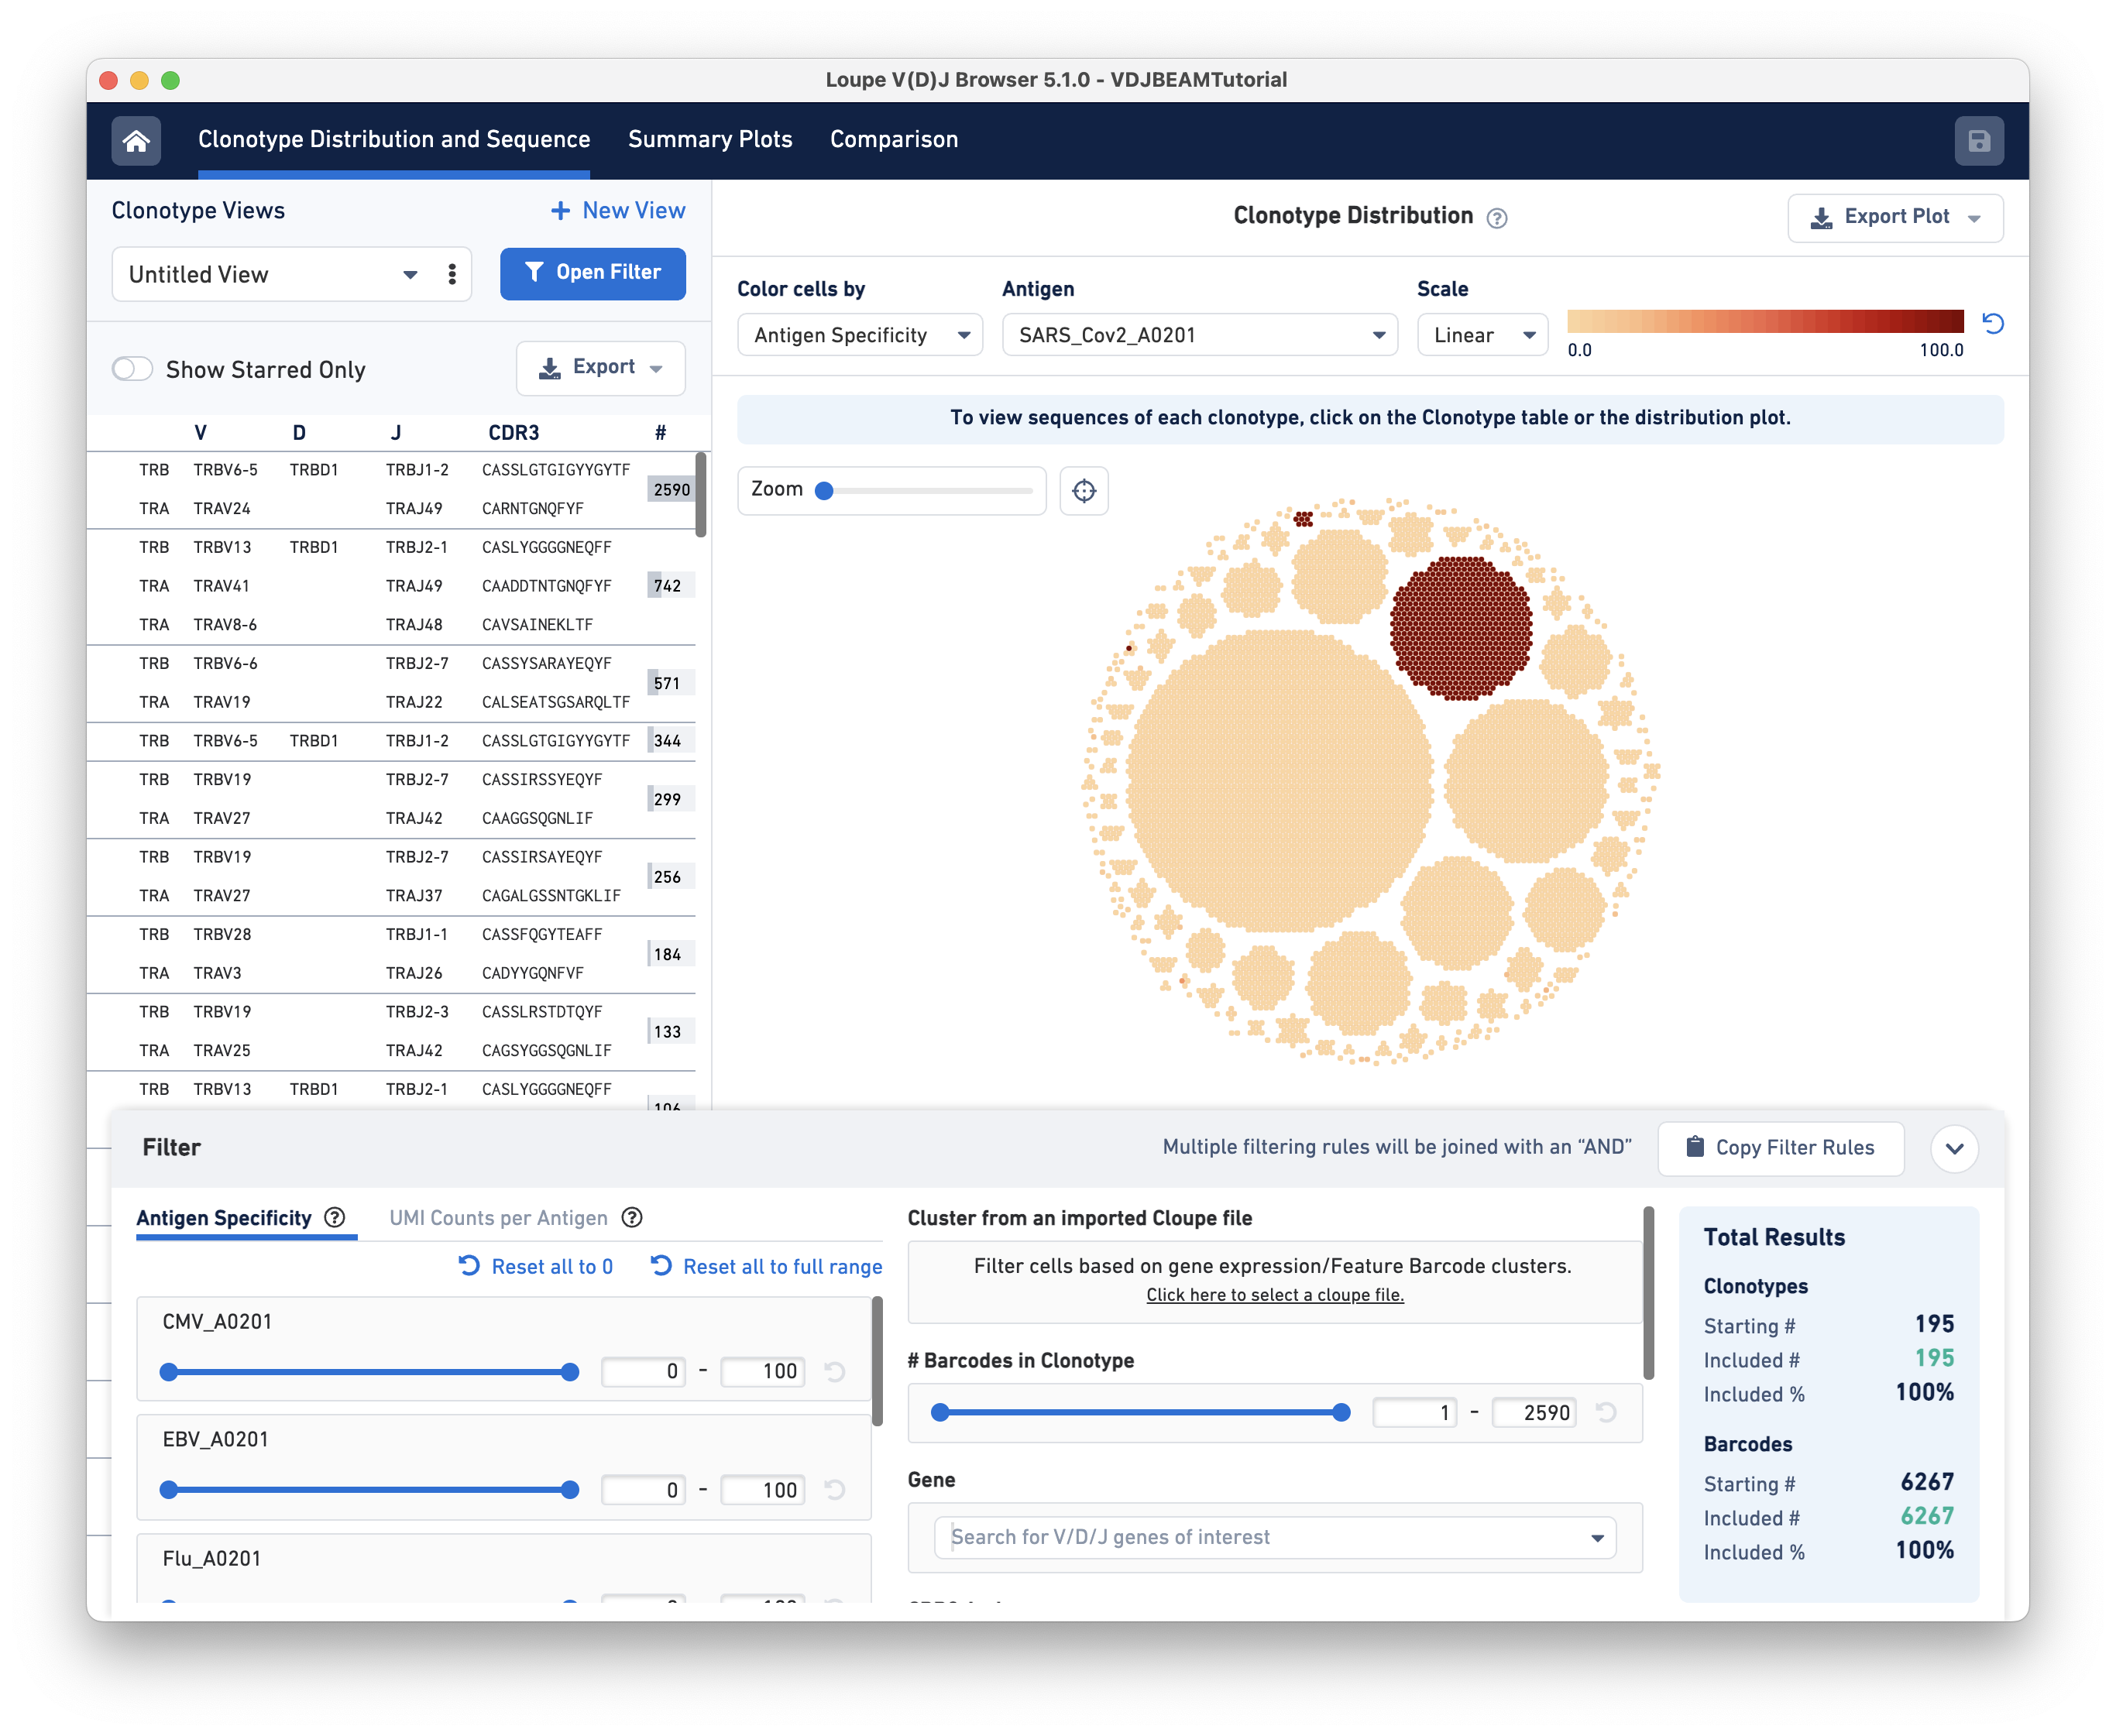
Task: Click the Home icon in the top navigation bar
Action: tap(136, 141)
